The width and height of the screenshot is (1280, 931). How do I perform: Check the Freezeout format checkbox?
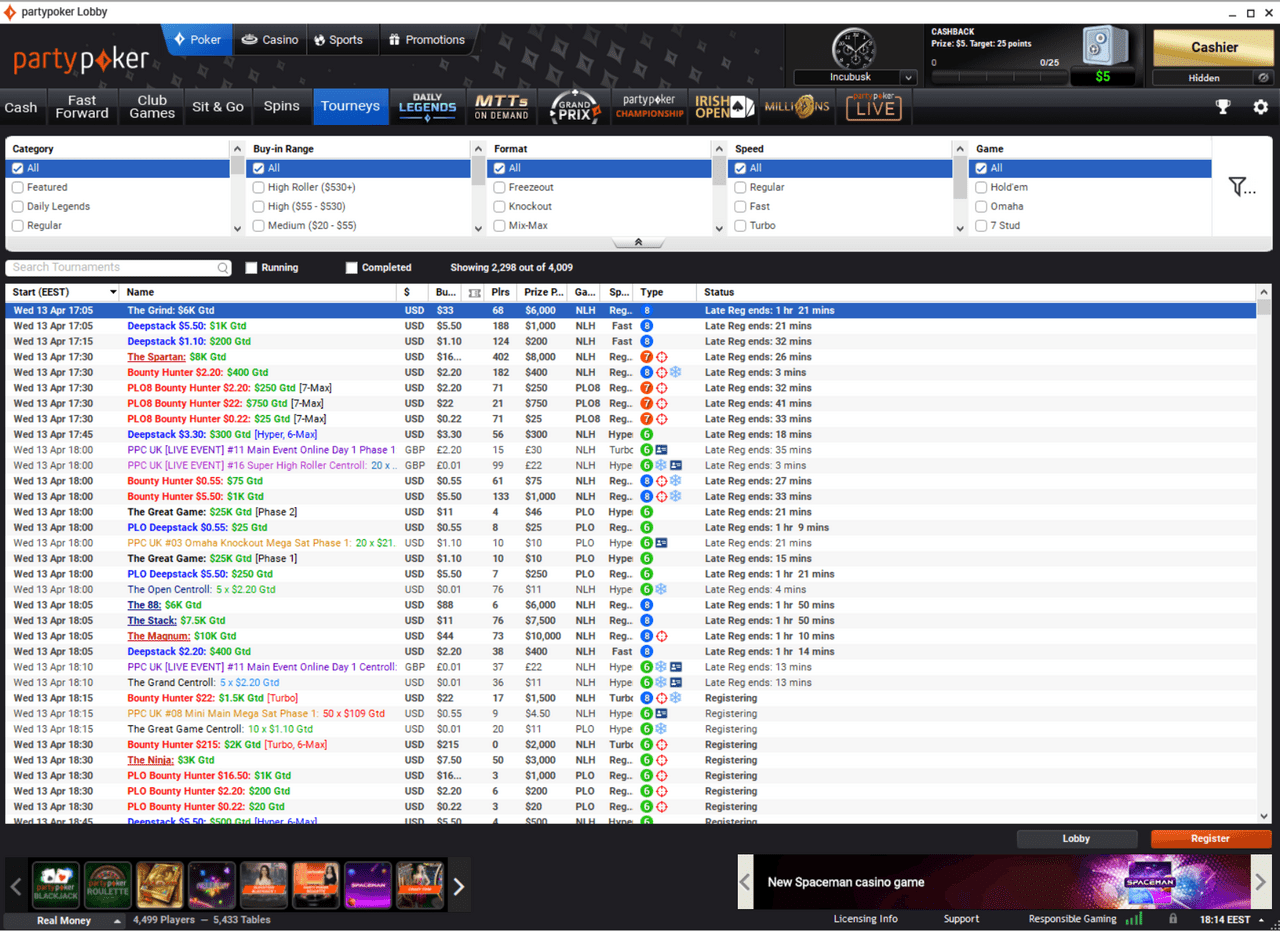500,187
